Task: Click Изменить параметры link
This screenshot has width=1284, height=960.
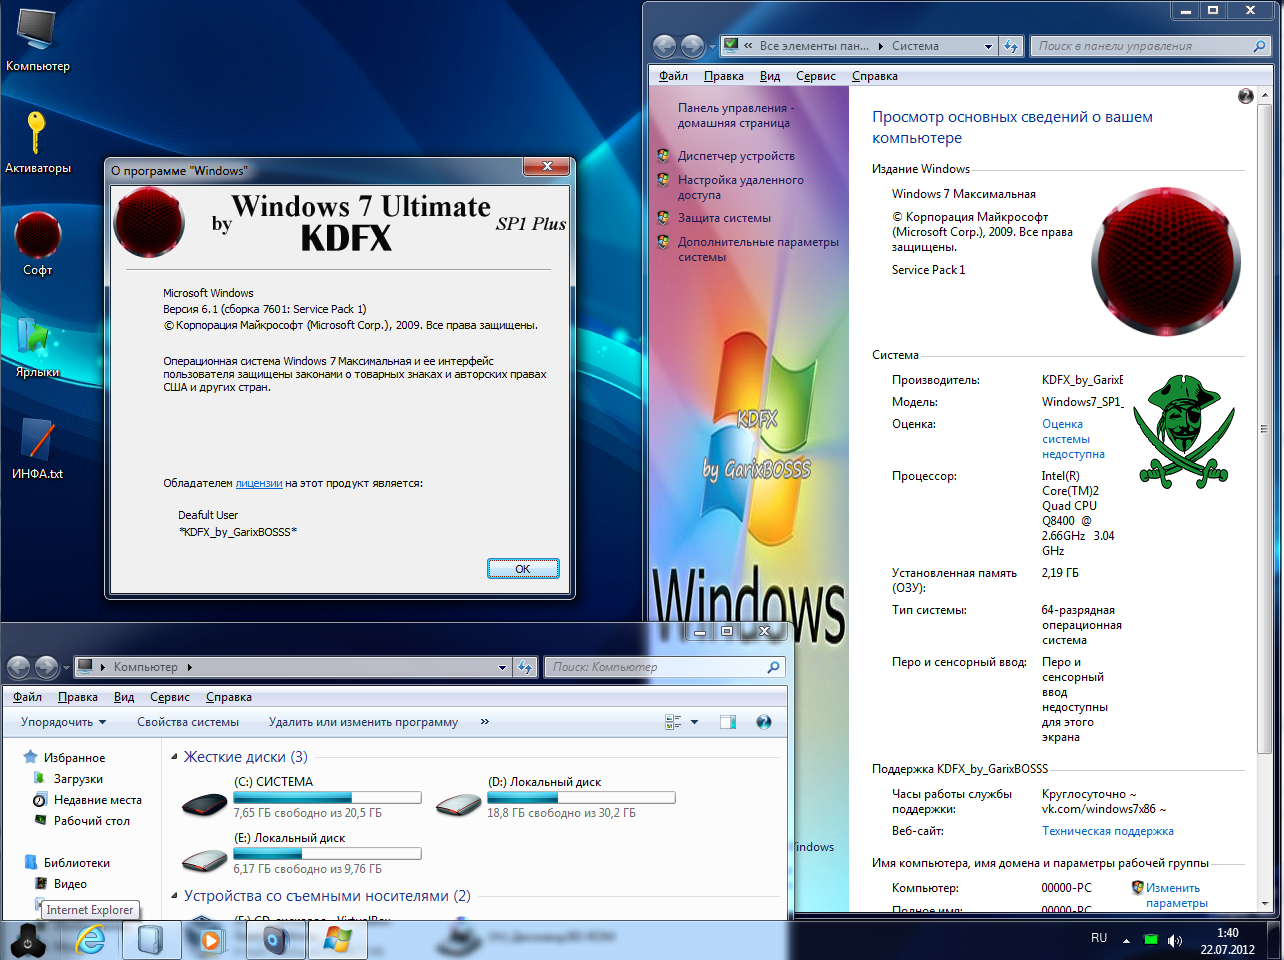Action: pos(1177,895)
